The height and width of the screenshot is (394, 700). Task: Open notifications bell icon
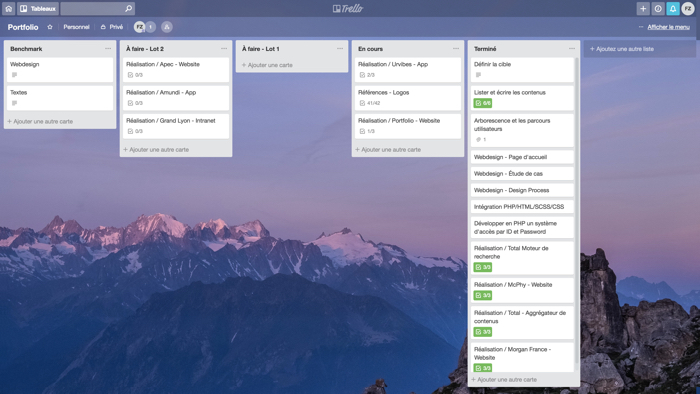click(673, 8)
